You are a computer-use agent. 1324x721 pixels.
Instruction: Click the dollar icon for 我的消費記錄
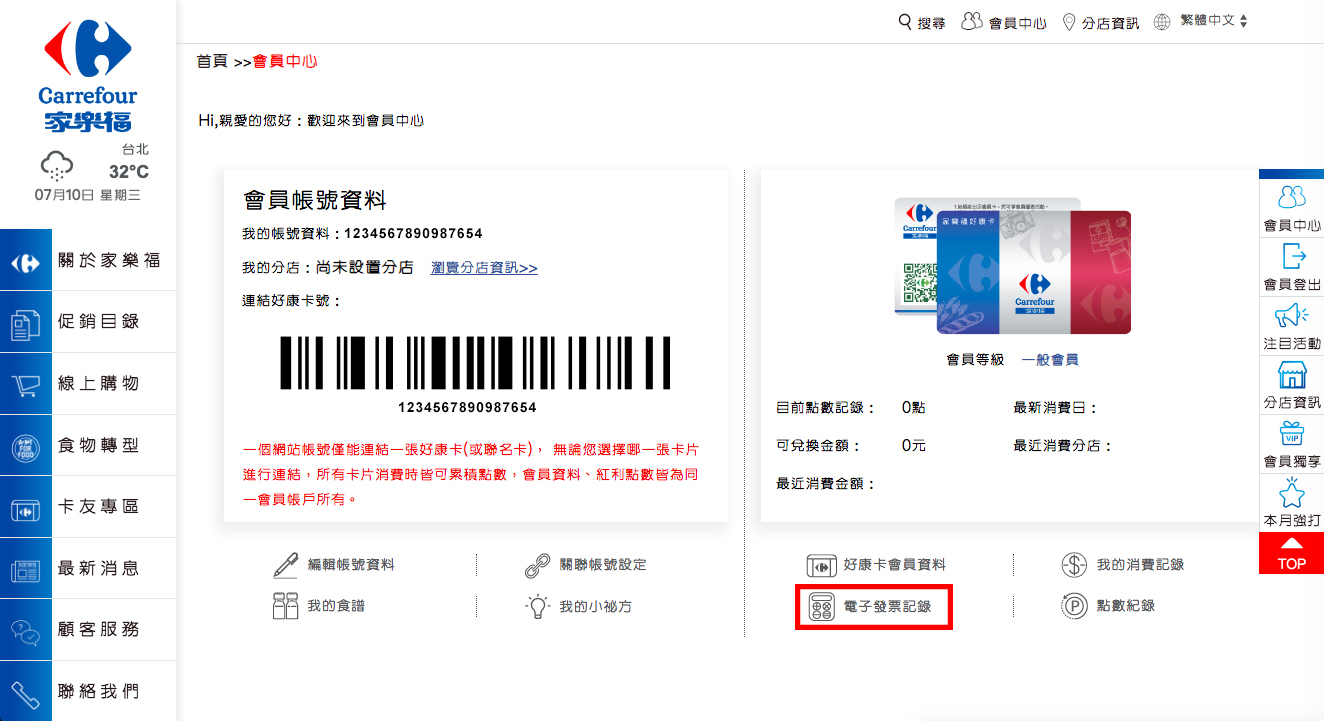[x=1074, y=565]
